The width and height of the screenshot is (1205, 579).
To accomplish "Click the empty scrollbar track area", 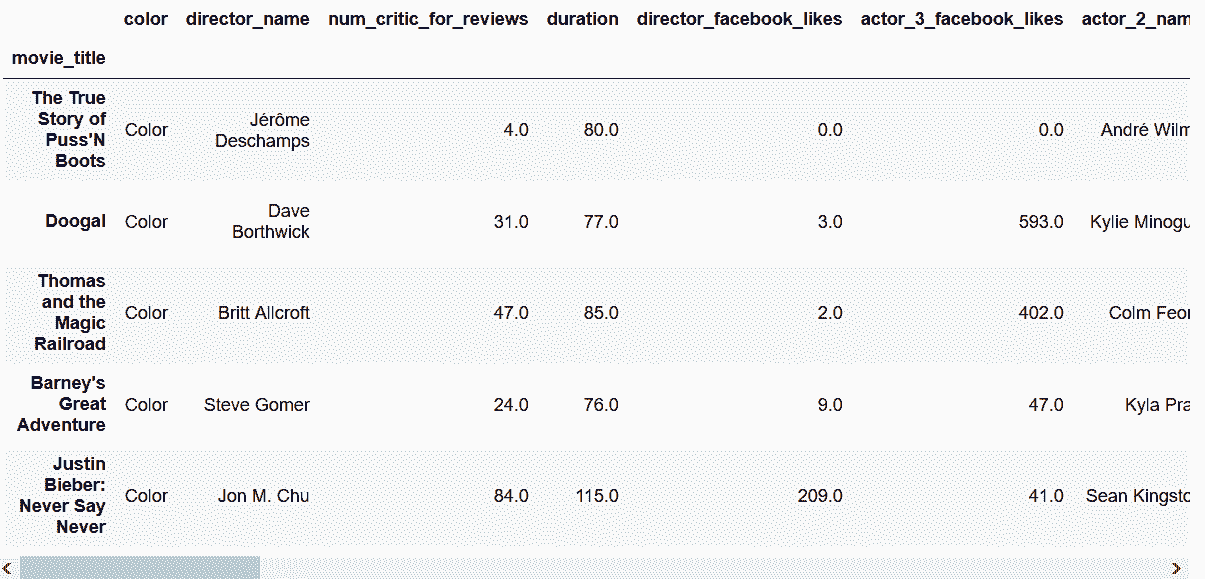I will (x=713, y=568).
